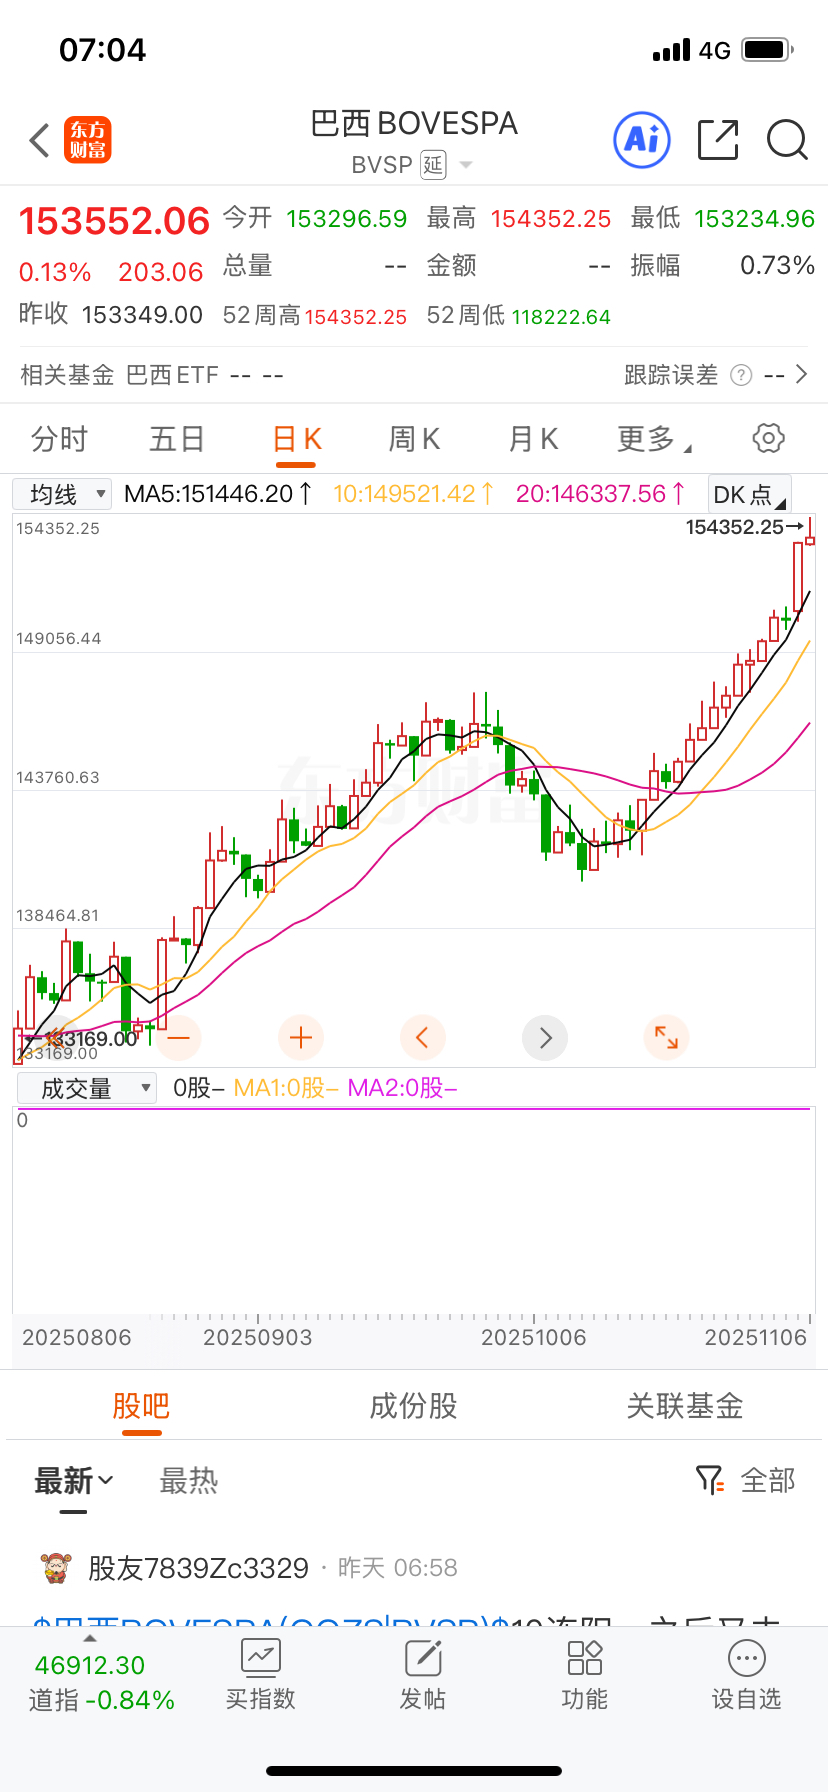Tap date label 20250903 on axis
This screenshot has width=828, height=1792.
pos(257,1338)
